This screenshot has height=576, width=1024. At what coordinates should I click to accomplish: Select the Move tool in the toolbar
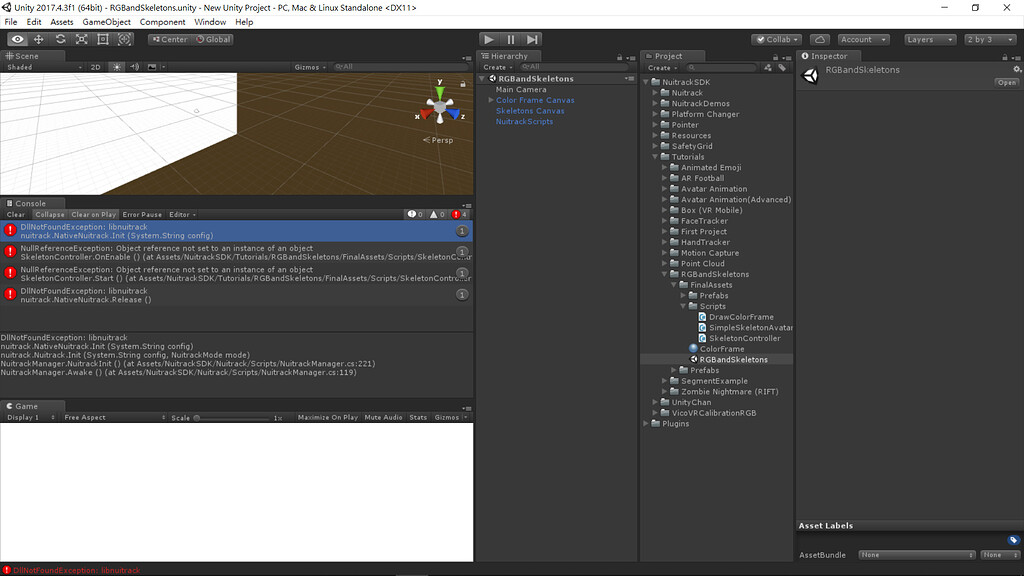click(38, 39)
